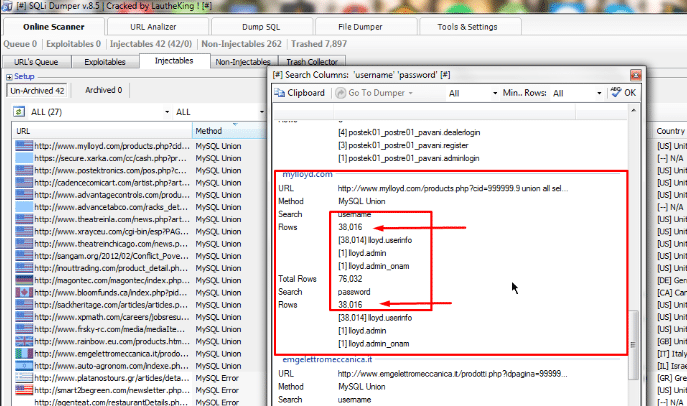Select the URL's Queue tab

(36, 62)
